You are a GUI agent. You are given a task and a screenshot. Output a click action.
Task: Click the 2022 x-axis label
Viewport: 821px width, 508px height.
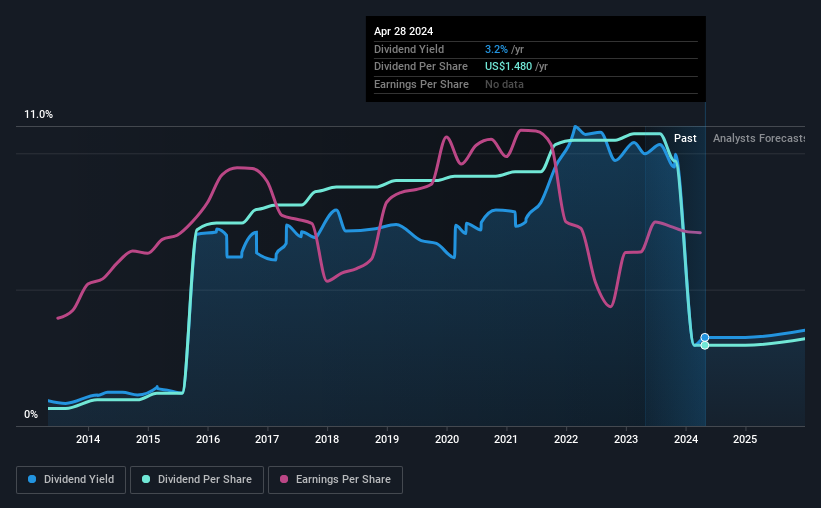click(566, 439)
